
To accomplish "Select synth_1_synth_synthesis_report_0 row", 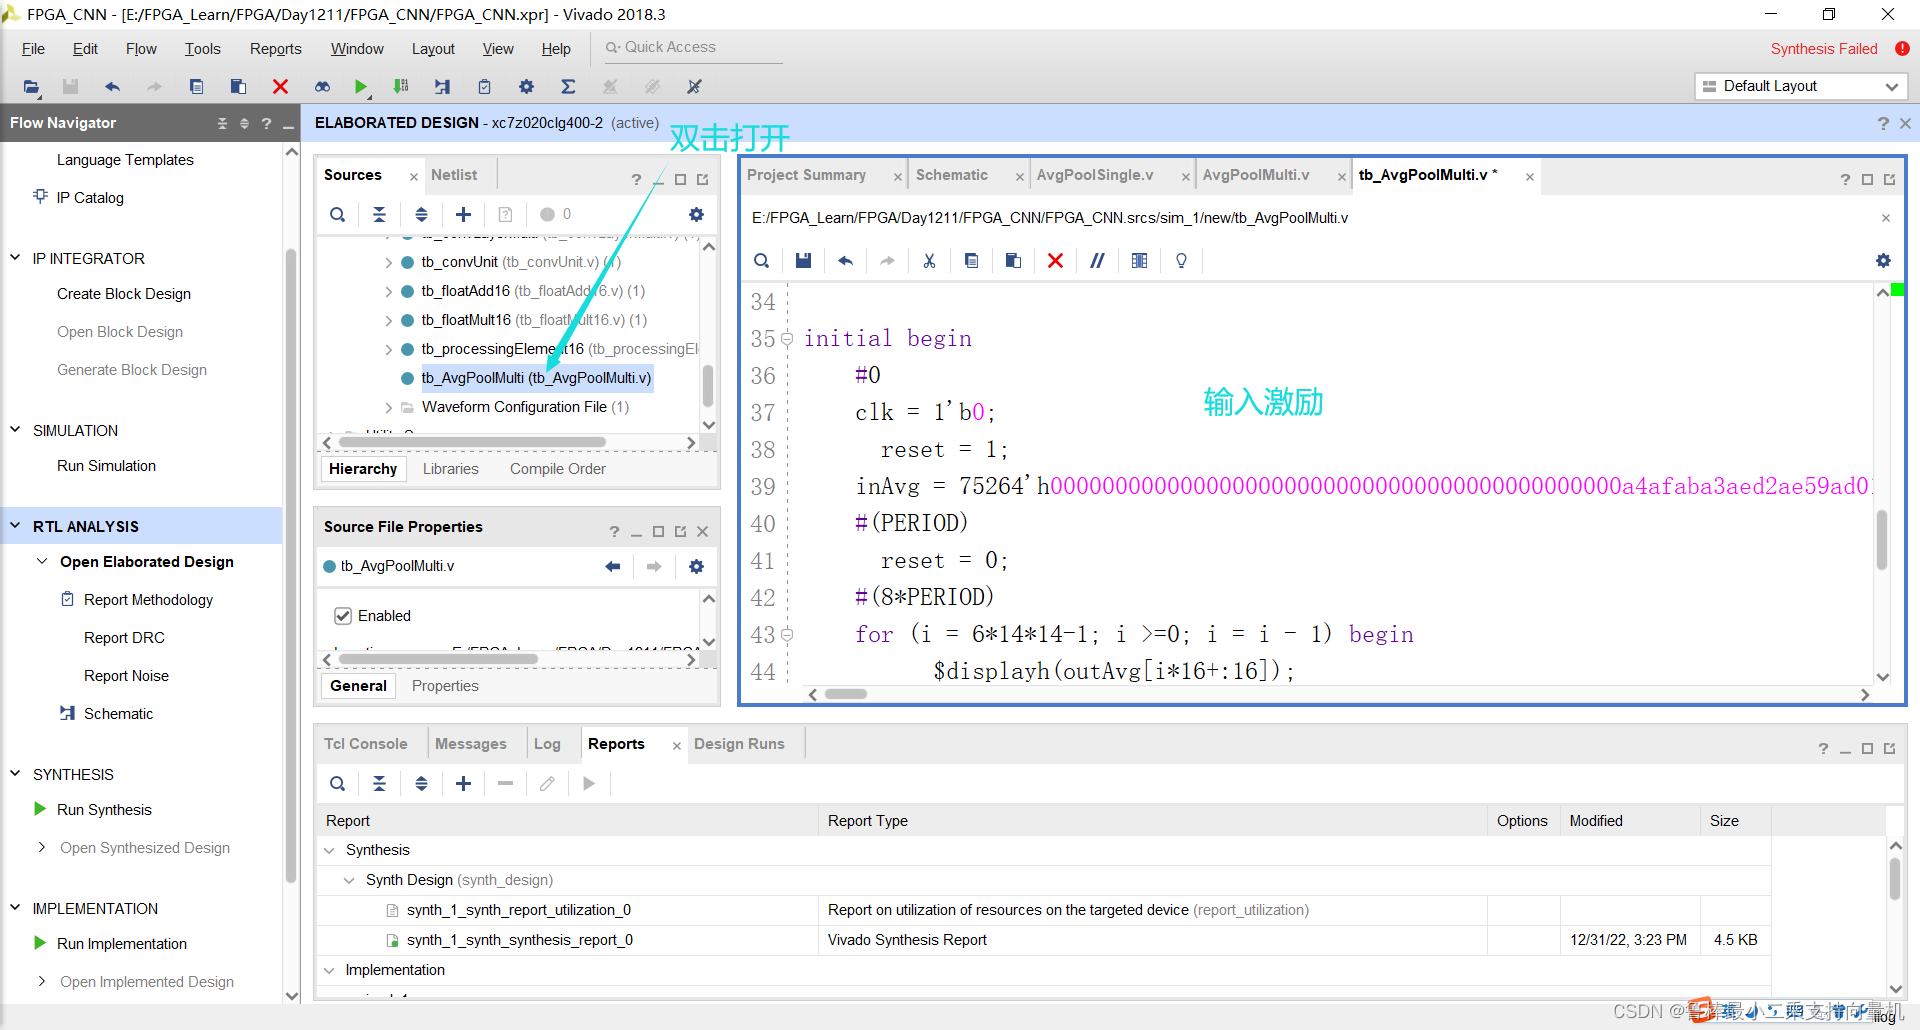I will tap(1043, 940).
